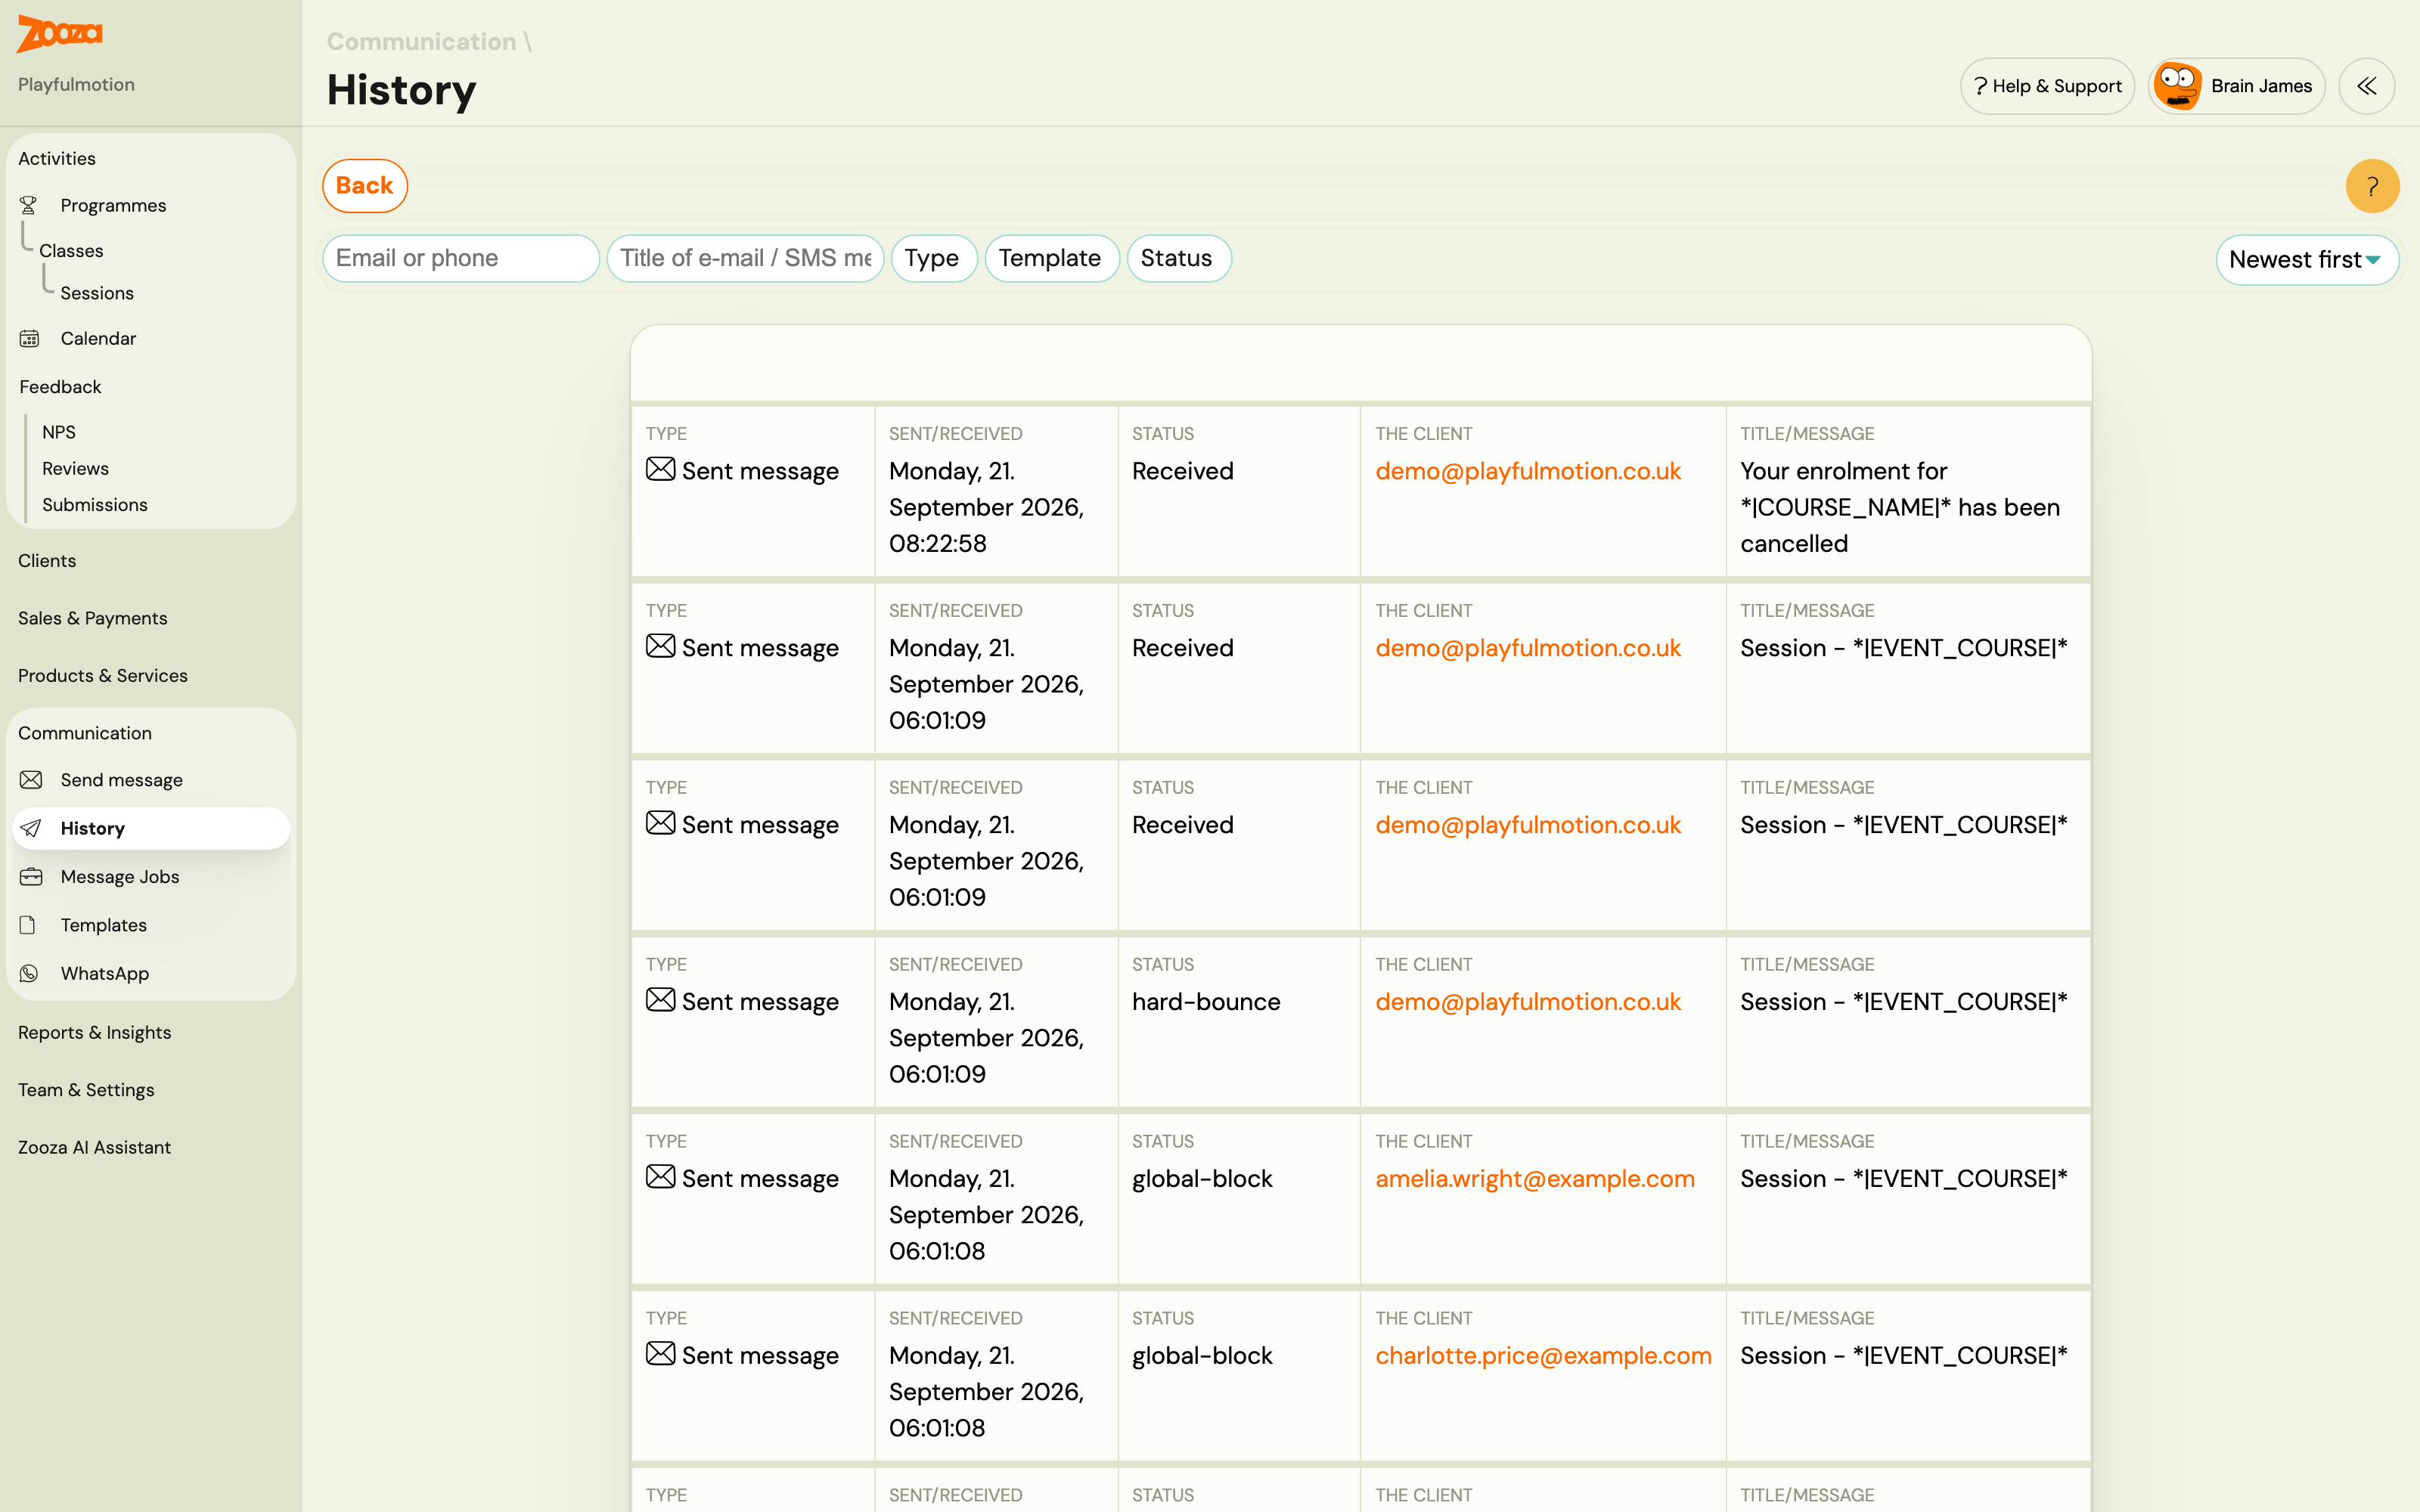Expand the Communication sidebar section
Screen dimensions: 2420x1512
(x=85, y=733)
